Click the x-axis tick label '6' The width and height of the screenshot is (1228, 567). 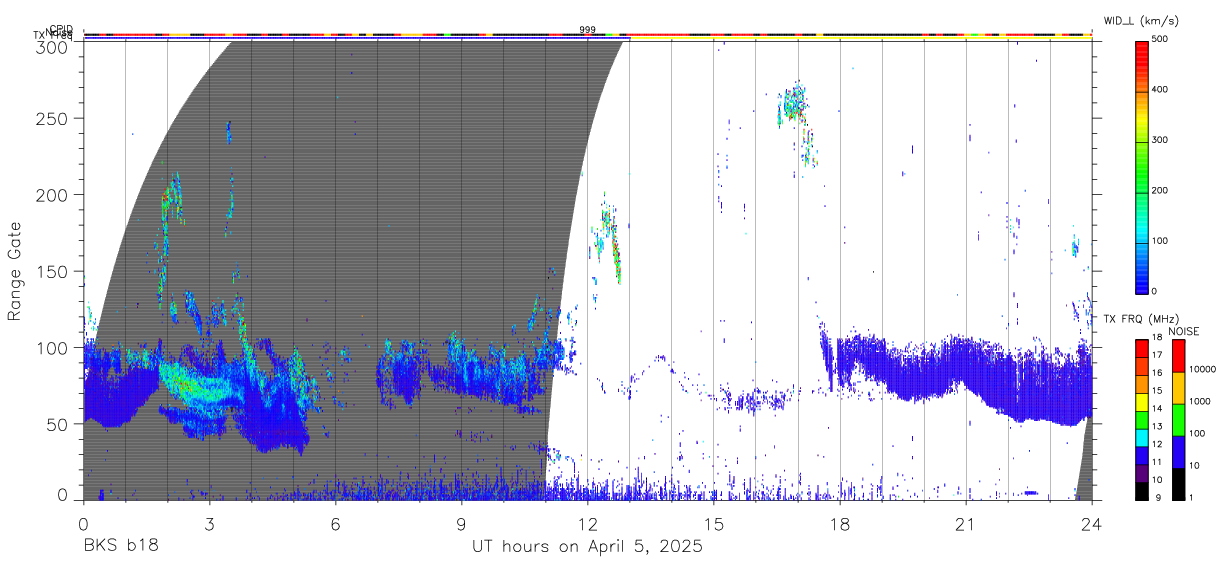point(335,524)
